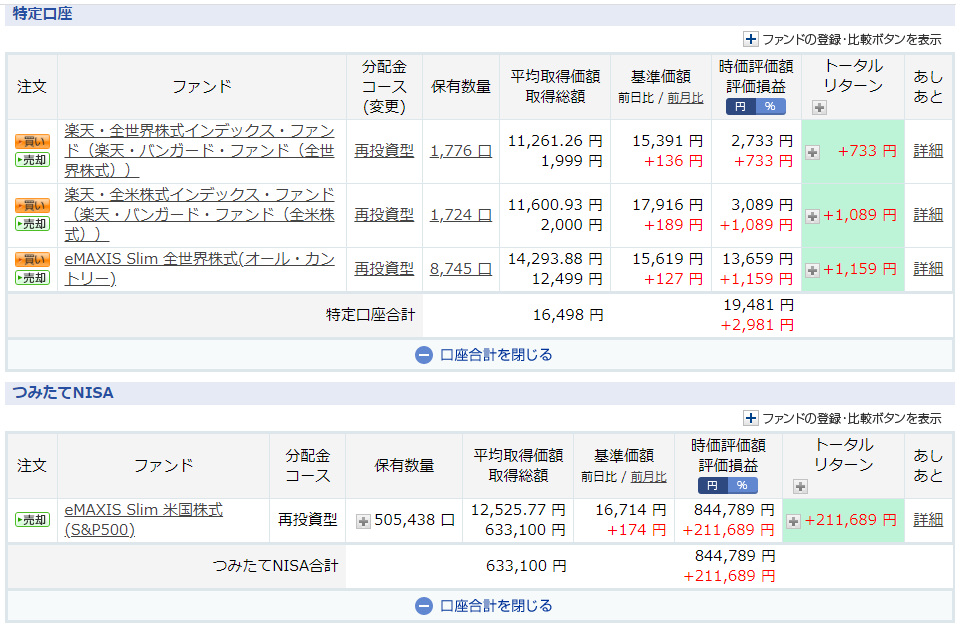Show fund register/compare buttons in 特定口座 section
Image resolution: width=956 pixels, height=630 pixels.
[x=843, y=40]
